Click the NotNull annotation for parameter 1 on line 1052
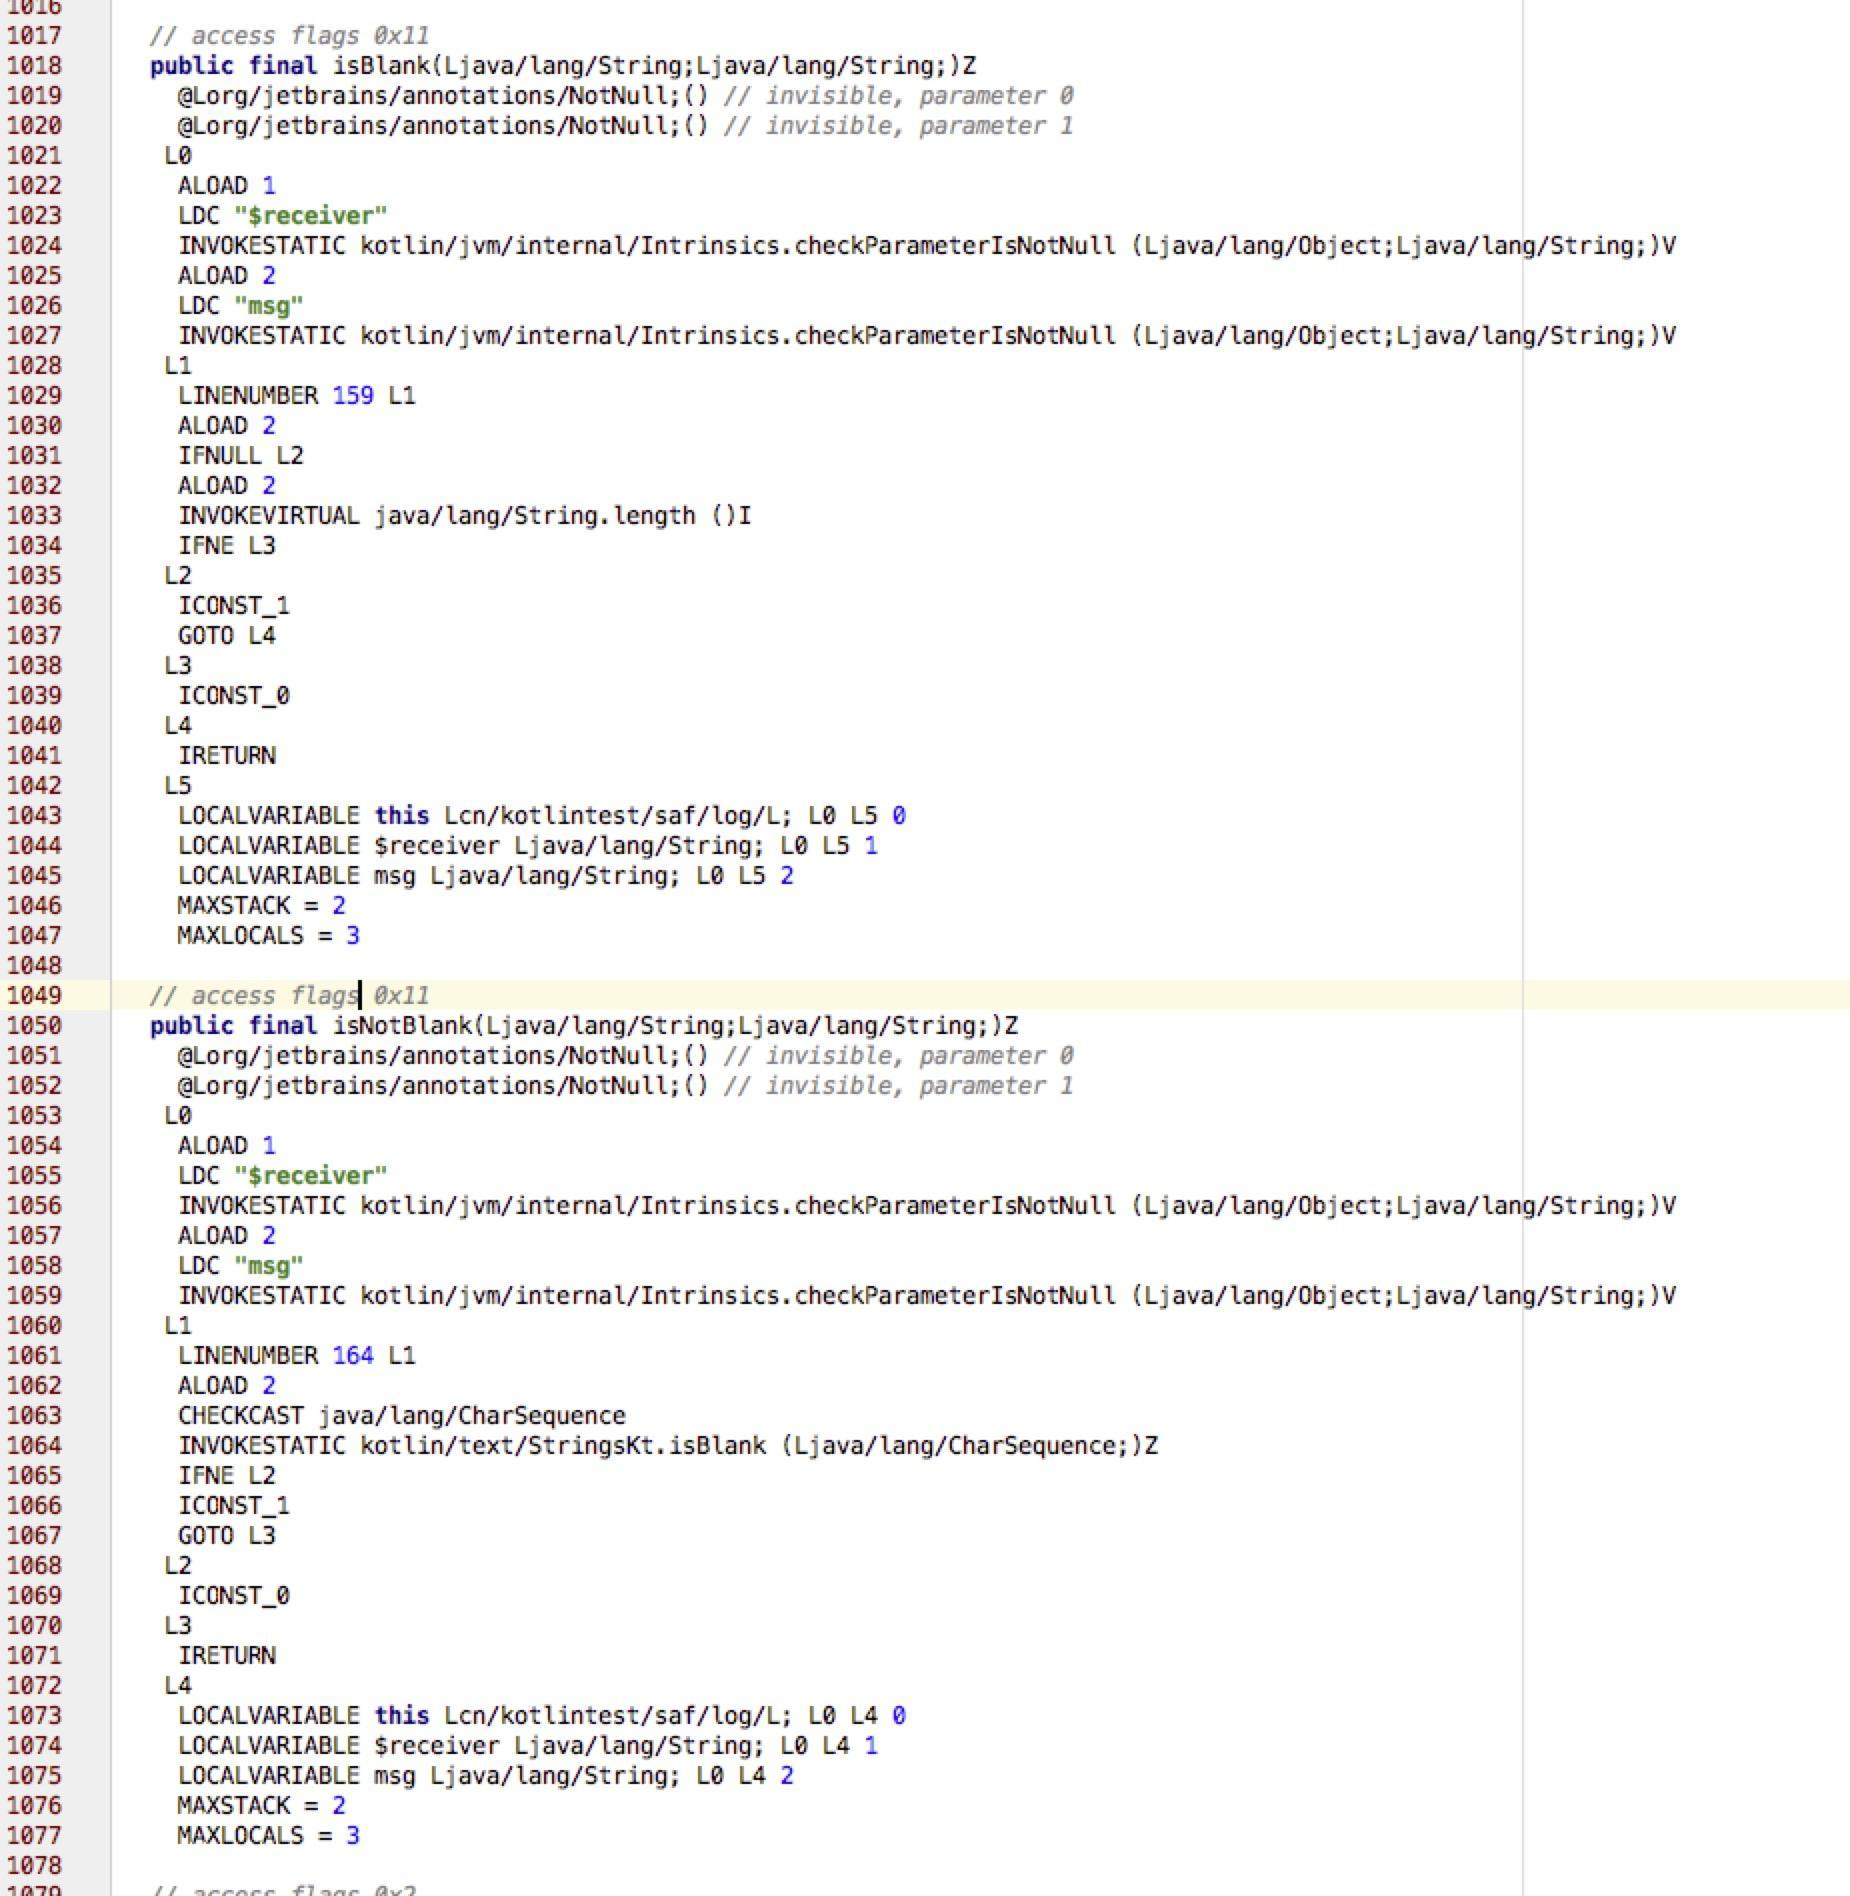The width and height of the screenshot is (1850, 1896). coord(626,1086)
